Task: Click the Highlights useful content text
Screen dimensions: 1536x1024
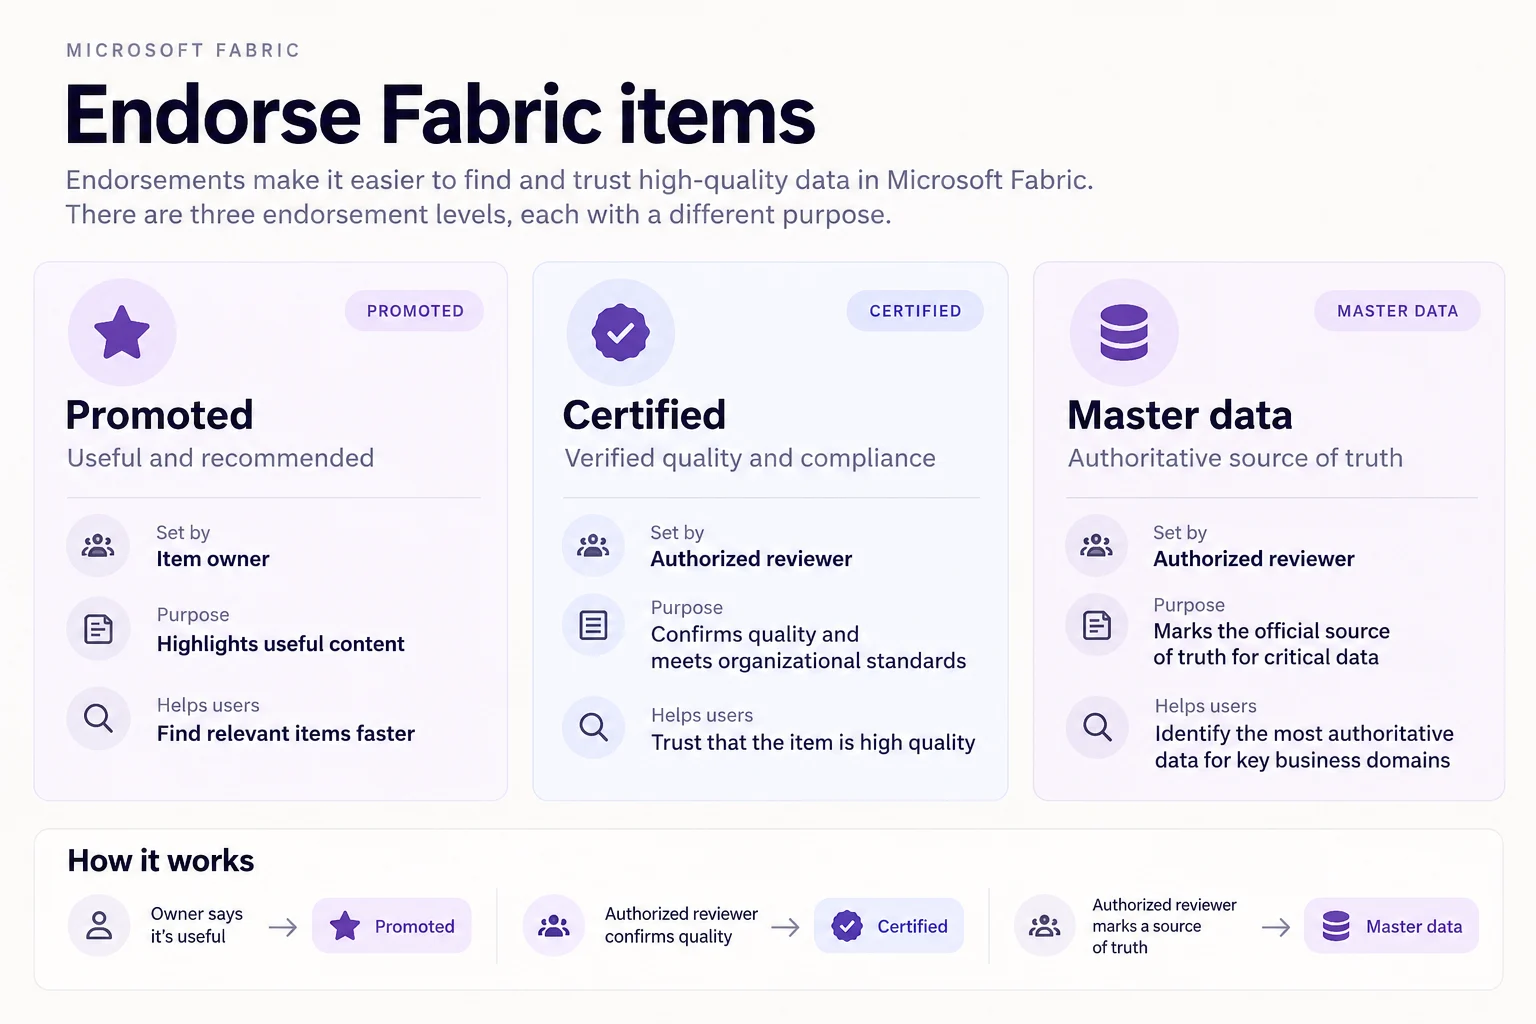Action: 280,644
